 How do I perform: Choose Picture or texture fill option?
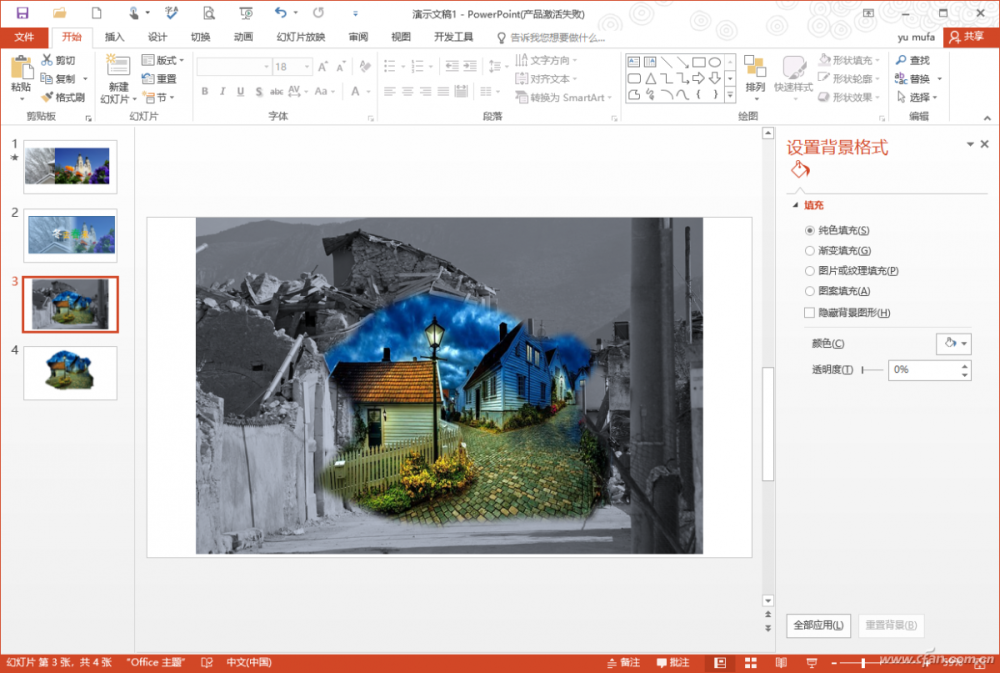point(810,271)
